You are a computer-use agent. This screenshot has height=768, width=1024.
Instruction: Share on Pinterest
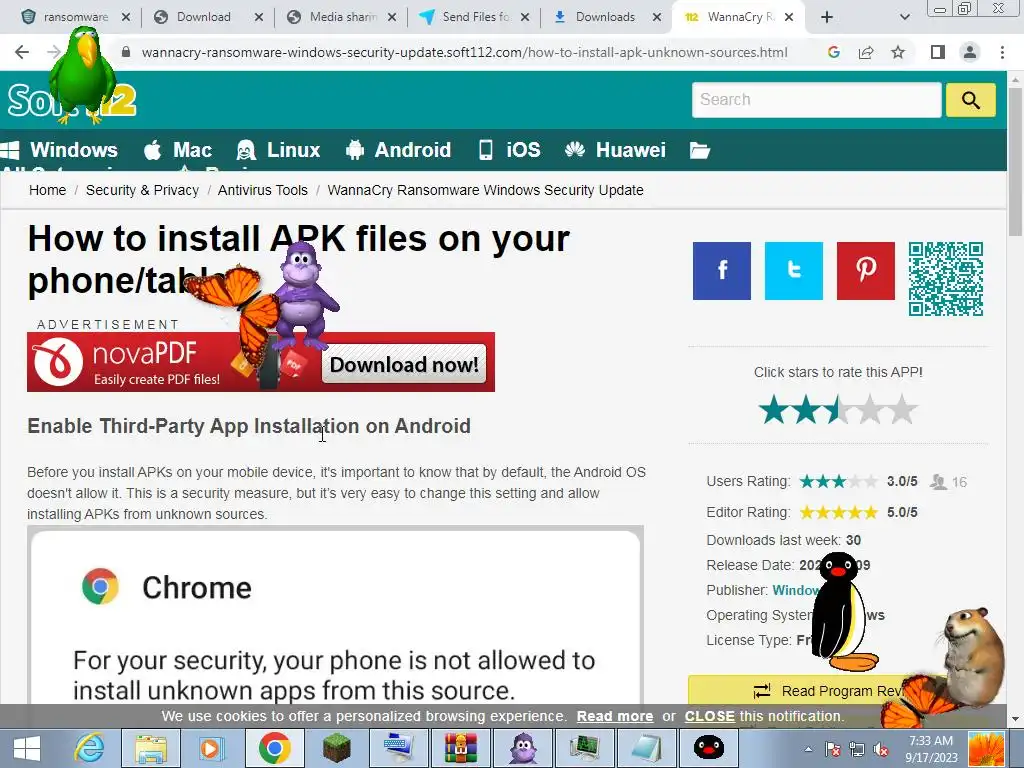click(x=865, y=271)
